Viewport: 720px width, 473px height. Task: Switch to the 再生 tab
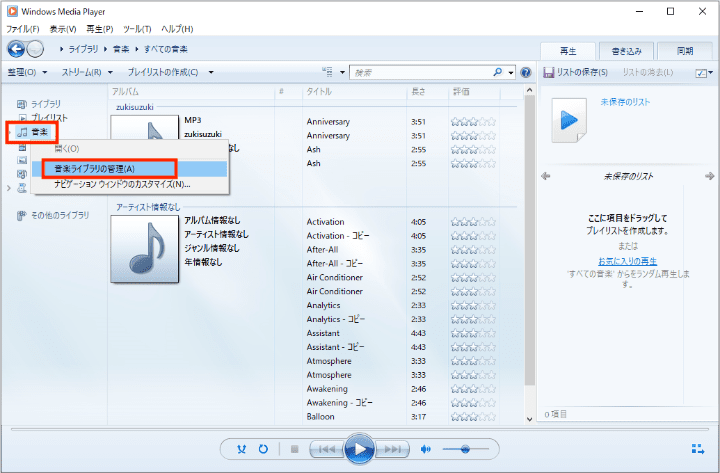point(568,51)
